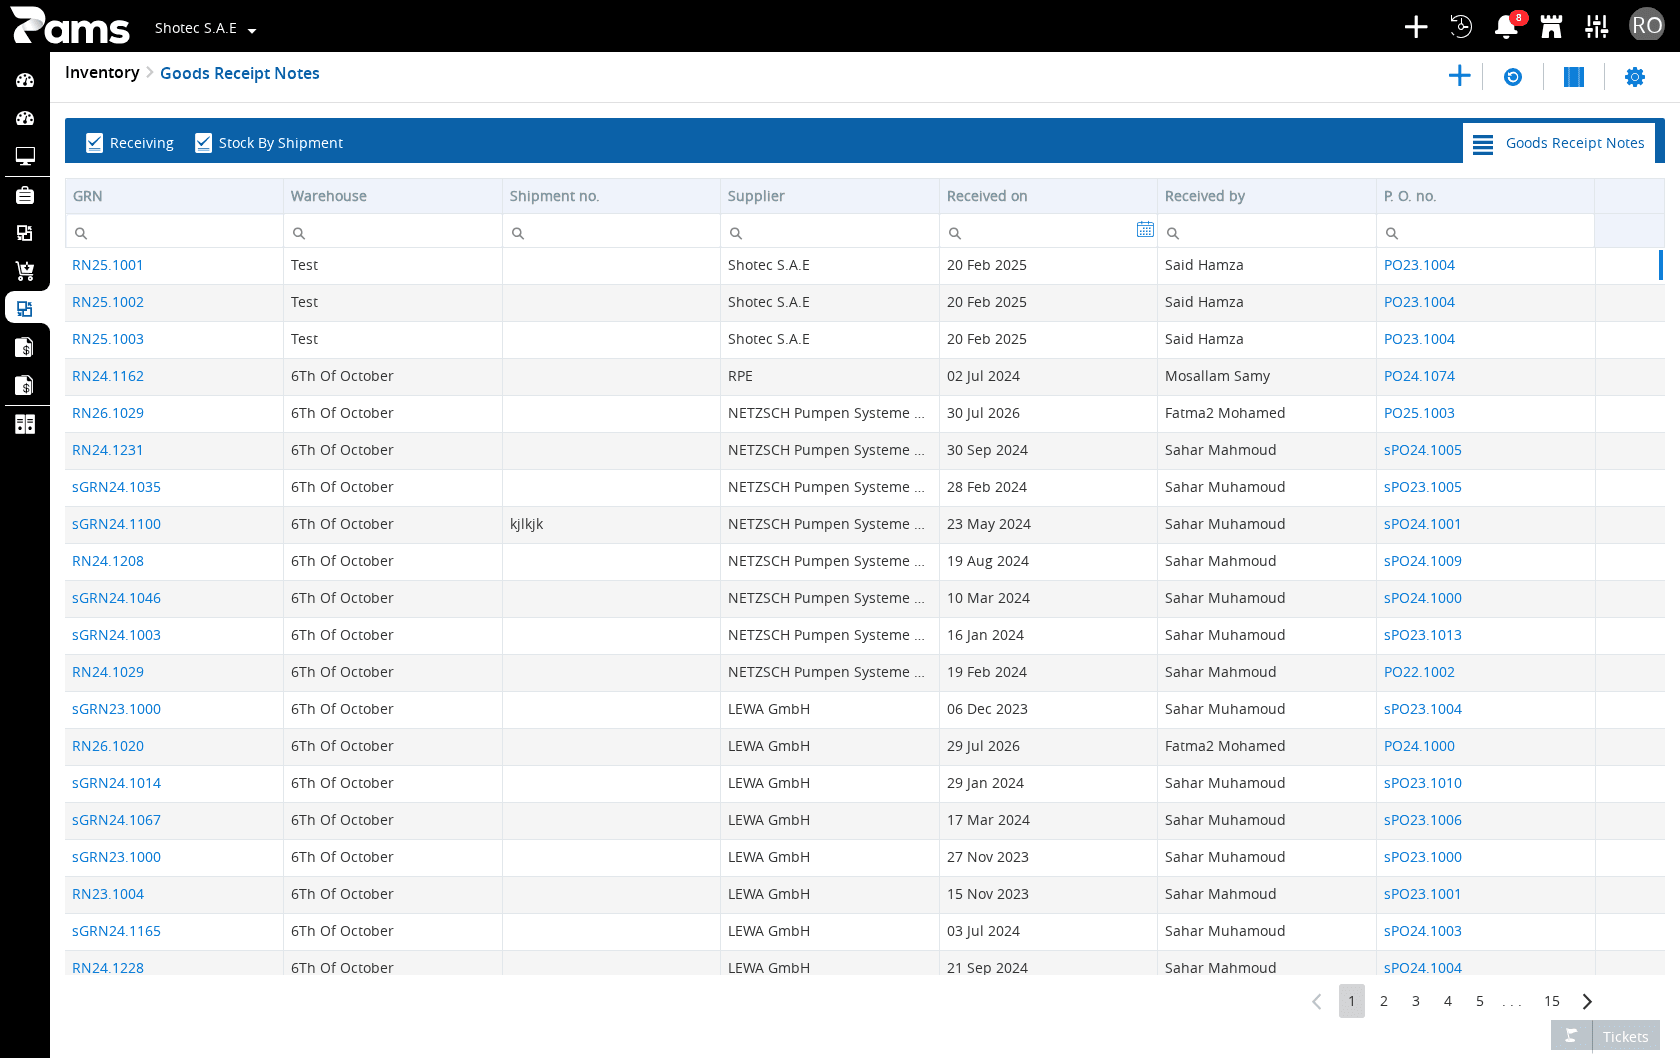Image resolution: width=1680 pixels, height=1058 pixels.
Task: Click the table vertical scrollbar thumb
Action: 1661,265
